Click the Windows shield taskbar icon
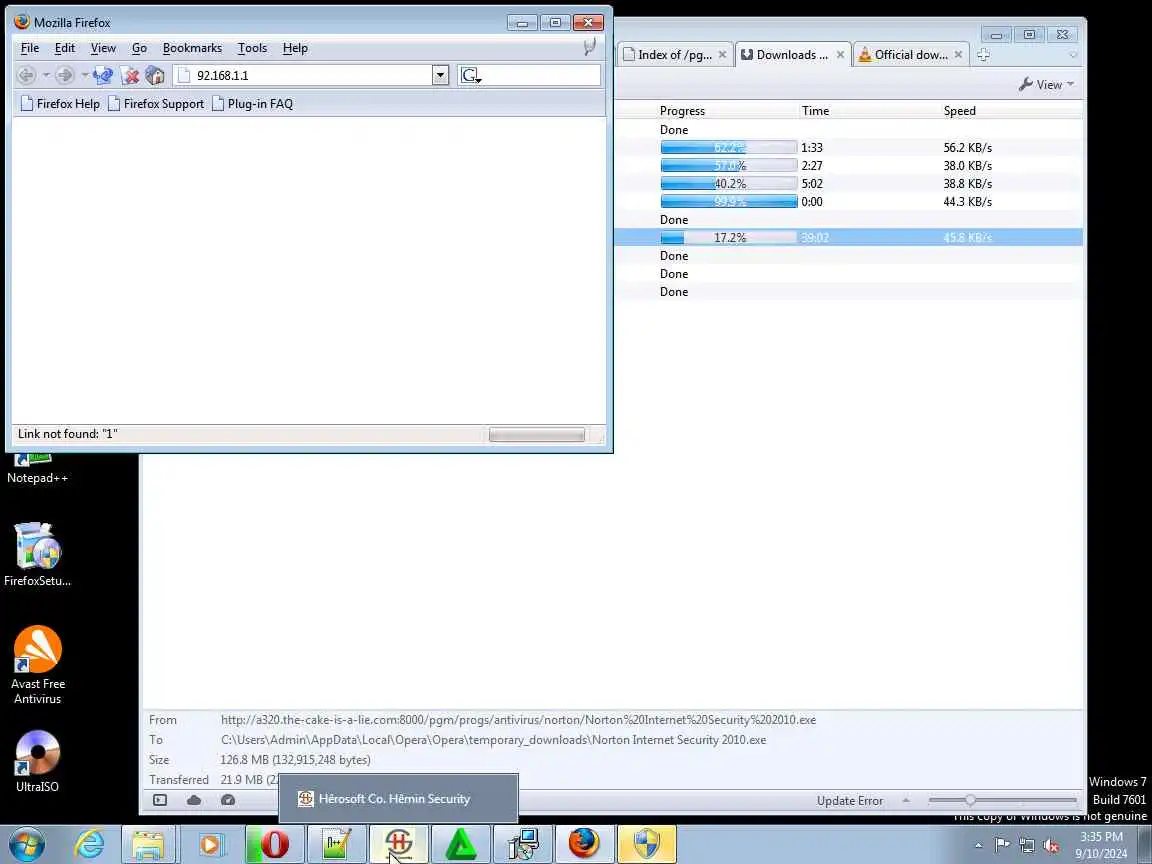This screenshot has height=864, width=1152. 647,844
